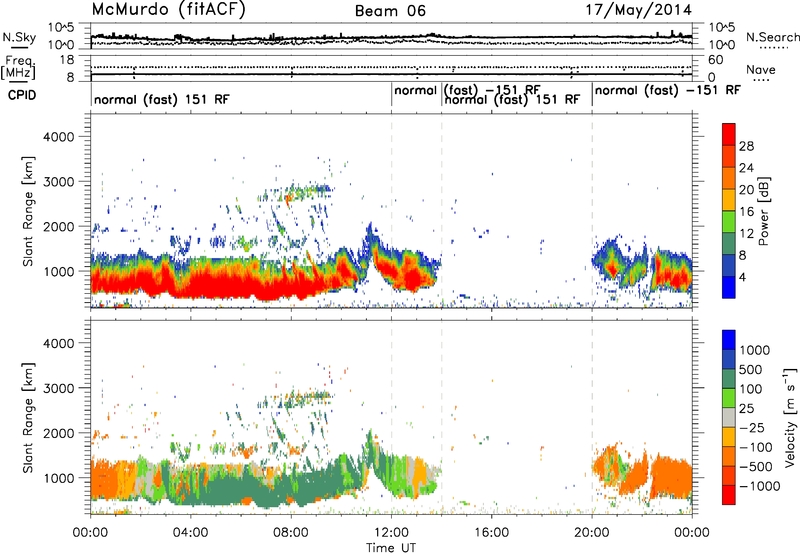Viewport: 800px width, 554px height.
Task: Click the '28' tick on the Power scale
Action: (x=746, y=146)
